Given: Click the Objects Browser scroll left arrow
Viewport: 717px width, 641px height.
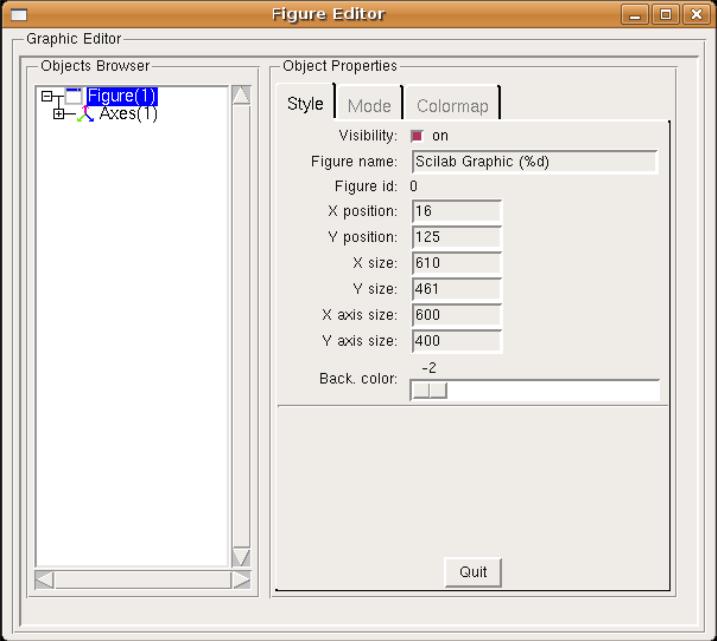Looking at the screenshot, I should 44,580.
